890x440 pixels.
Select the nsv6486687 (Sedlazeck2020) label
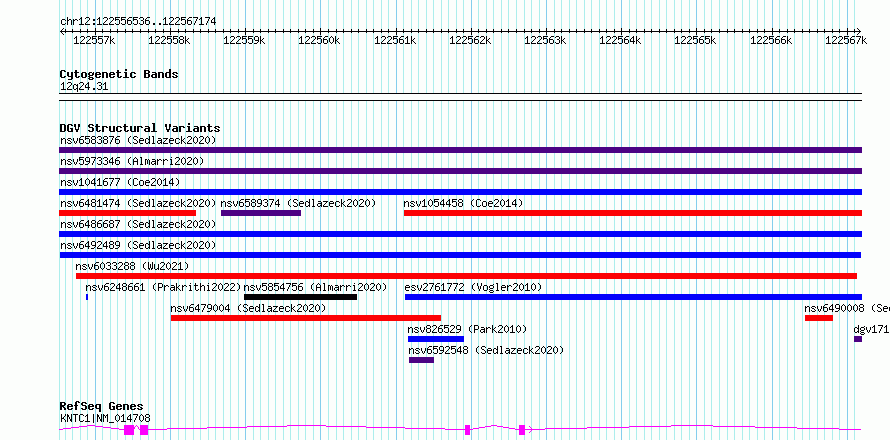tap(138, 224)
